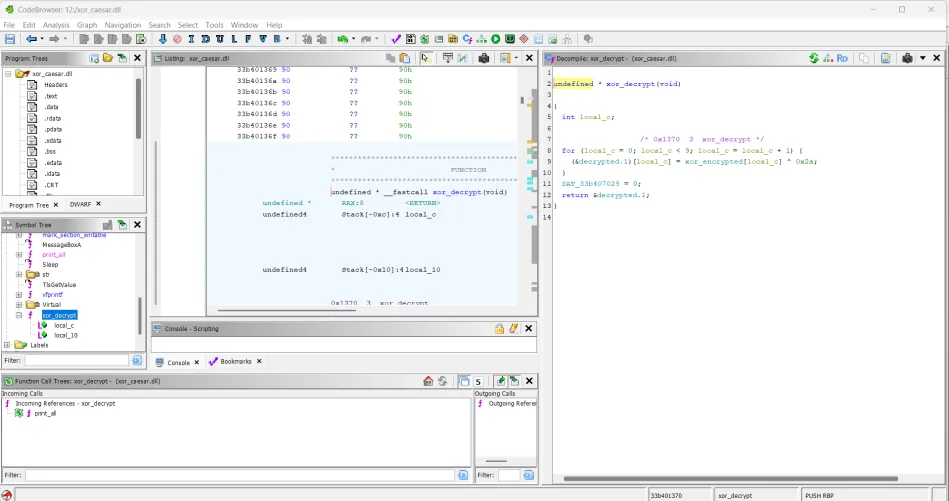The height and width of the screenshot is (501, 949).
Task: Open the Function Graph toolbar icon
Action: 482,39
